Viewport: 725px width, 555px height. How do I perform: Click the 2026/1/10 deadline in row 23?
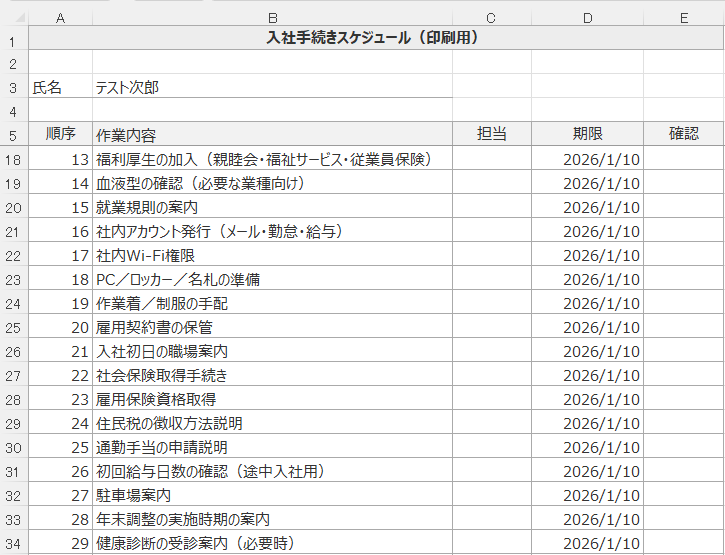click(587, 278)
